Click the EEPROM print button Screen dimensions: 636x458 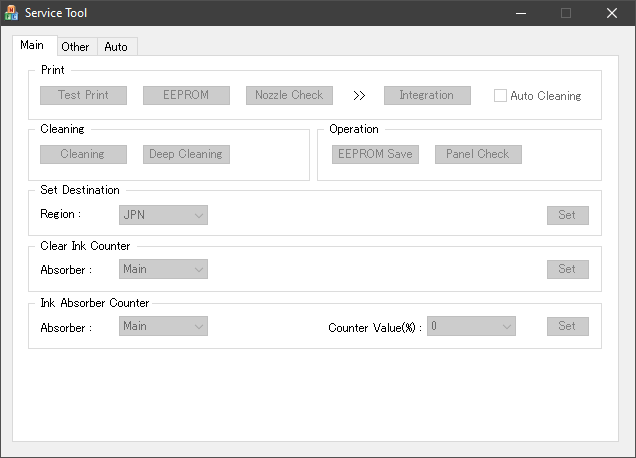(184, 96)
